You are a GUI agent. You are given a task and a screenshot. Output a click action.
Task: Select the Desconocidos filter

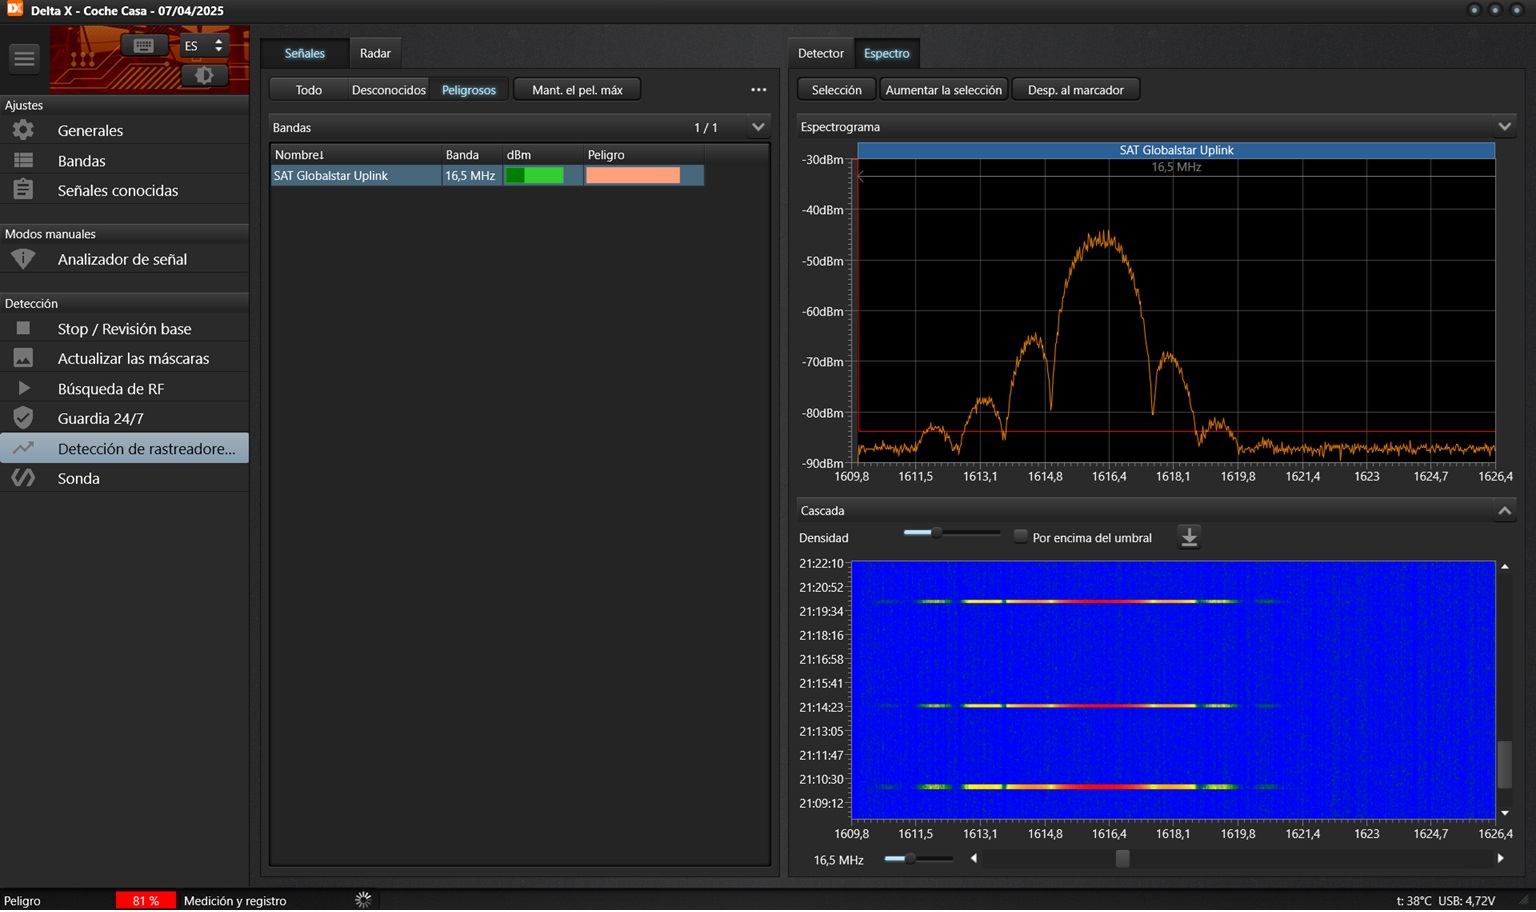(x=388, y=90)
